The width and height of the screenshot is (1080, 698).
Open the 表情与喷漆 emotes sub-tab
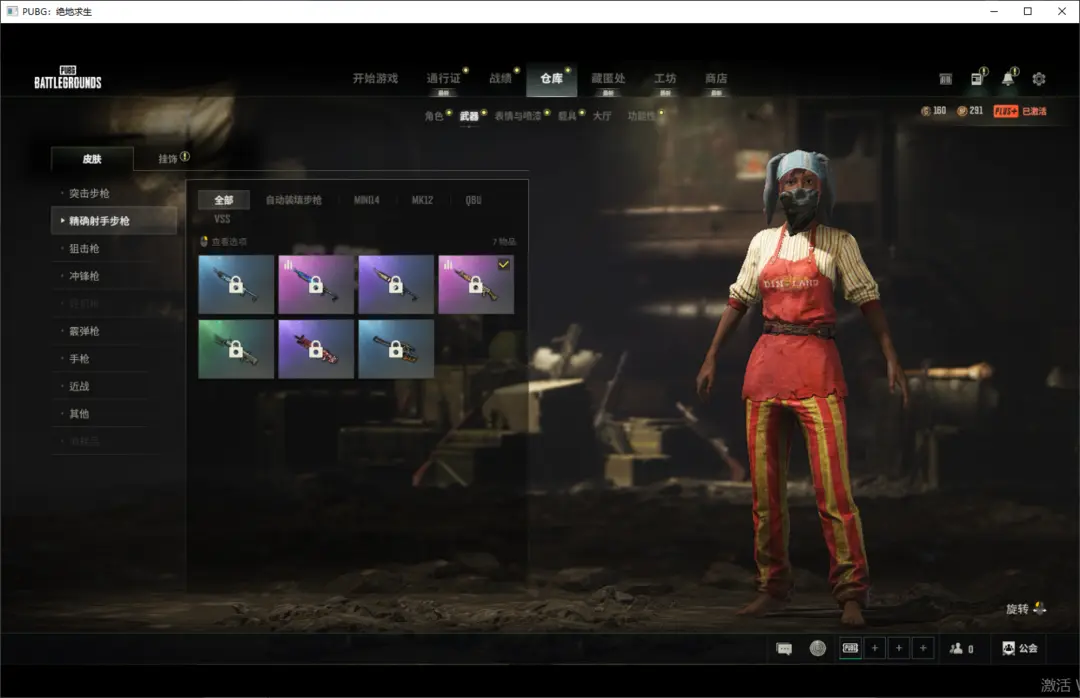[518, 116]
